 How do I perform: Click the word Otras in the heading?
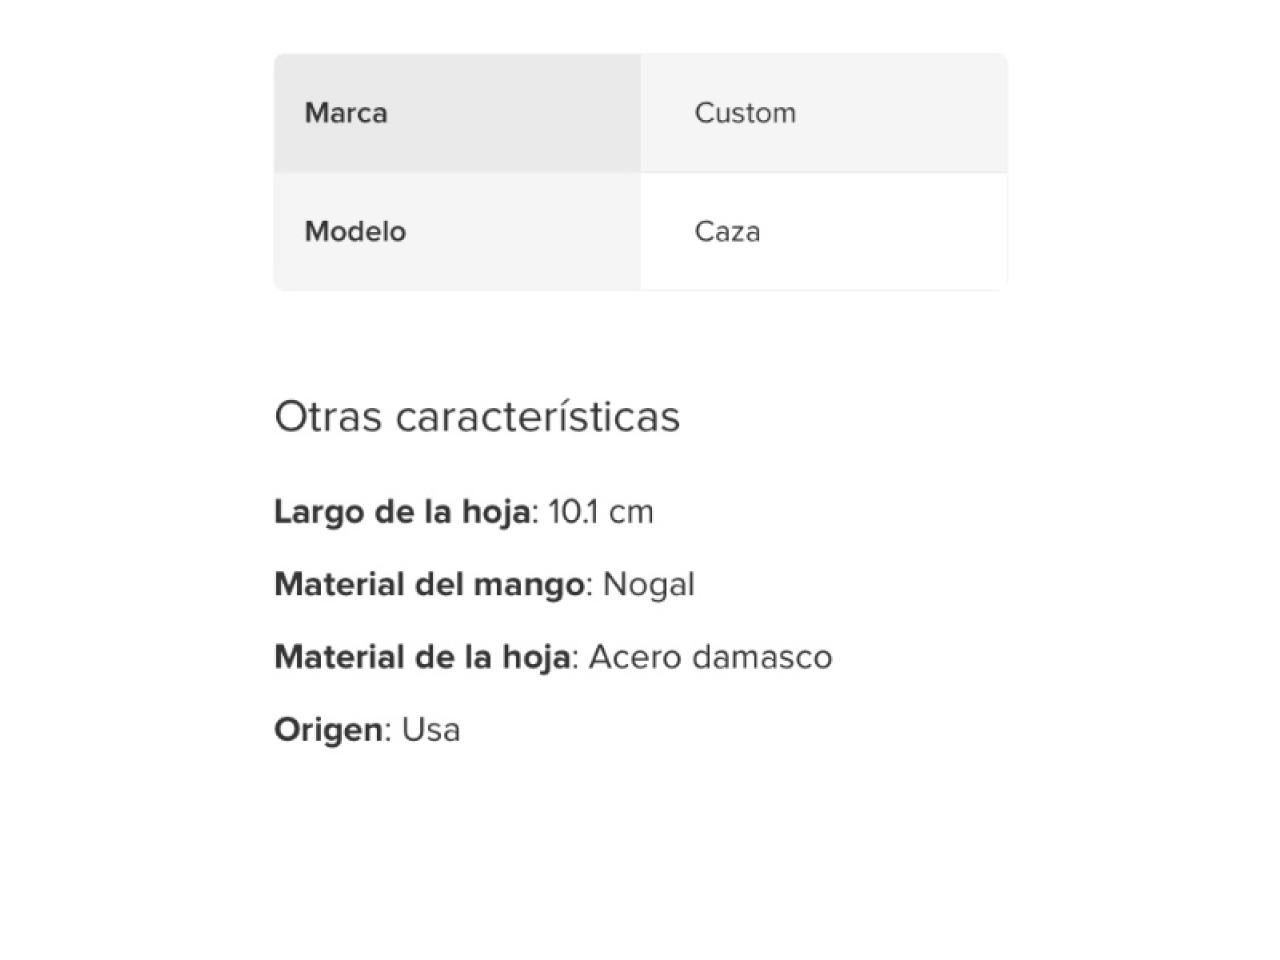pos(328,417)
